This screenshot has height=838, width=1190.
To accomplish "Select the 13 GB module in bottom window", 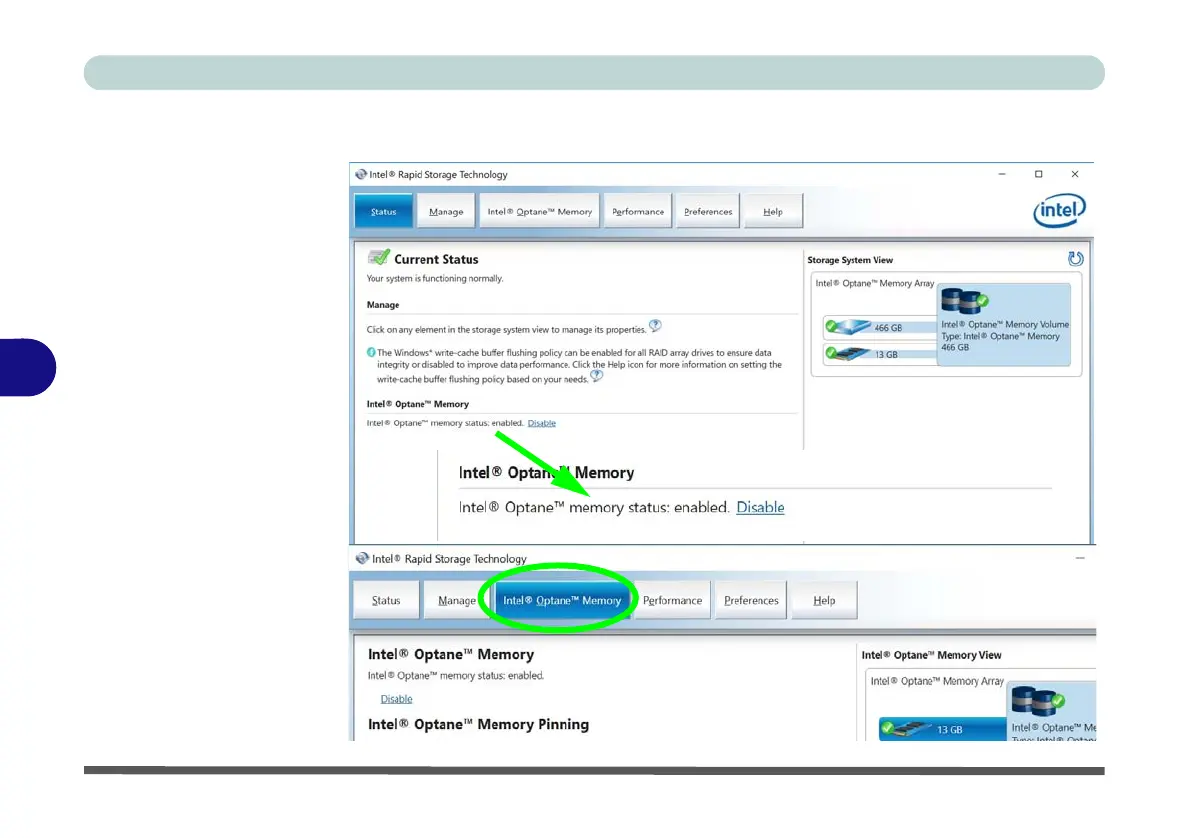I will pyautogui.click(x=943, y=729).
